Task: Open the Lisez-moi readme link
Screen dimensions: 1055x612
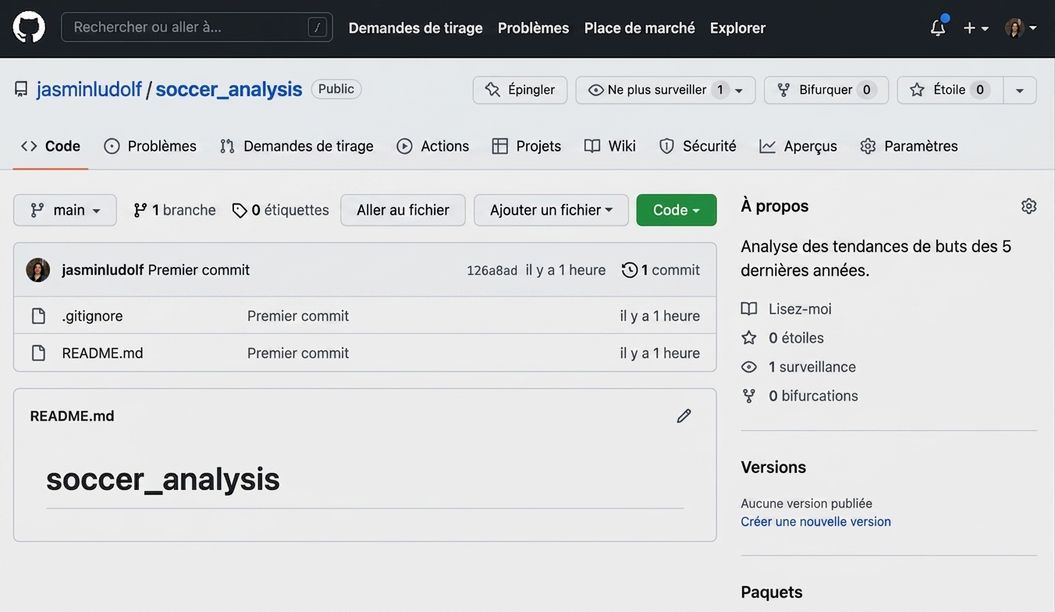Action: pos(800,309)
